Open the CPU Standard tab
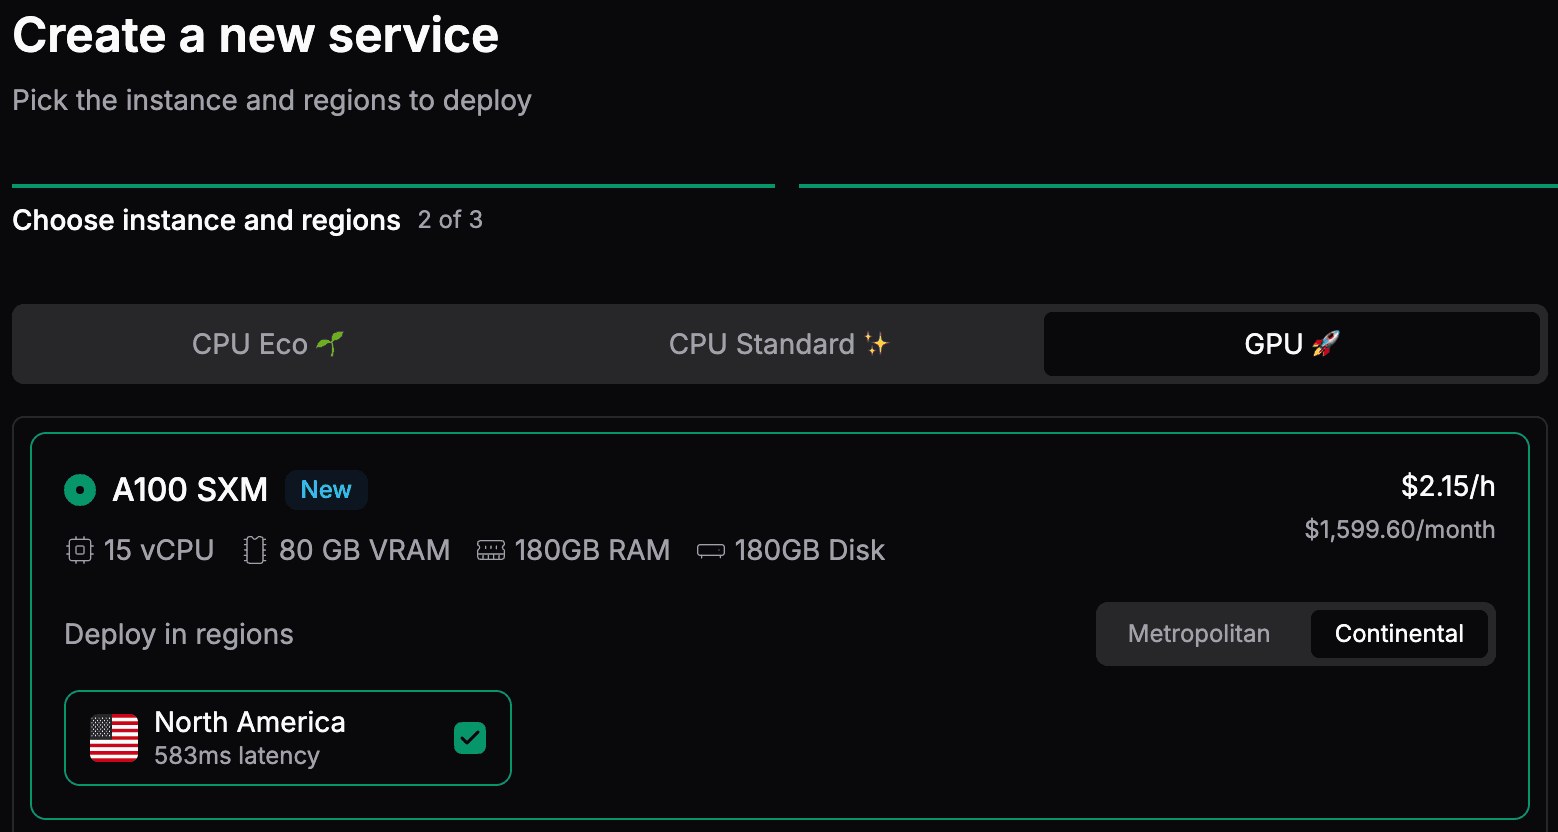The height and width of the screenshot is (832, 1558). coord(778,344)
